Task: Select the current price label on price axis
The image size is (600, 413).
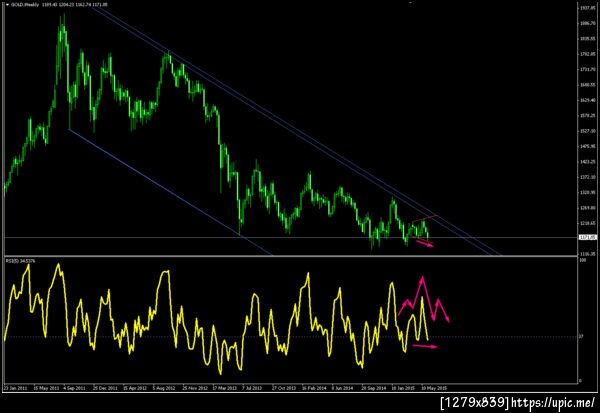Action: (x=588, y=237)
